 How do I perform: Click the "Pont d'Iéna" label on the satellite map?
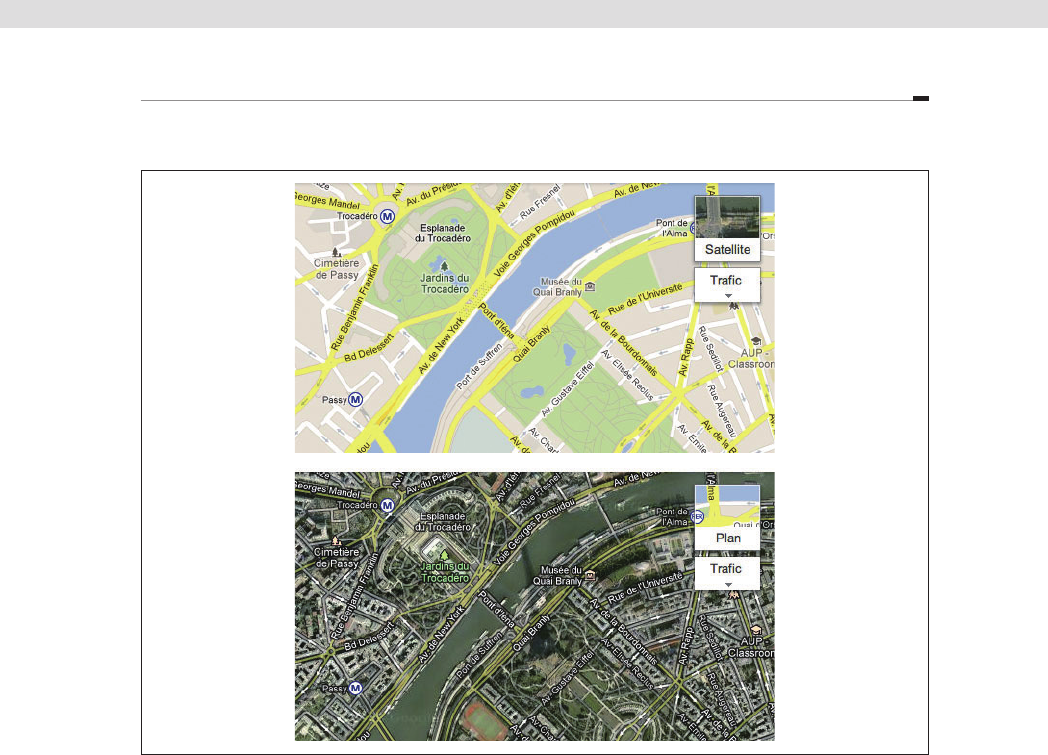click(497, 610)
